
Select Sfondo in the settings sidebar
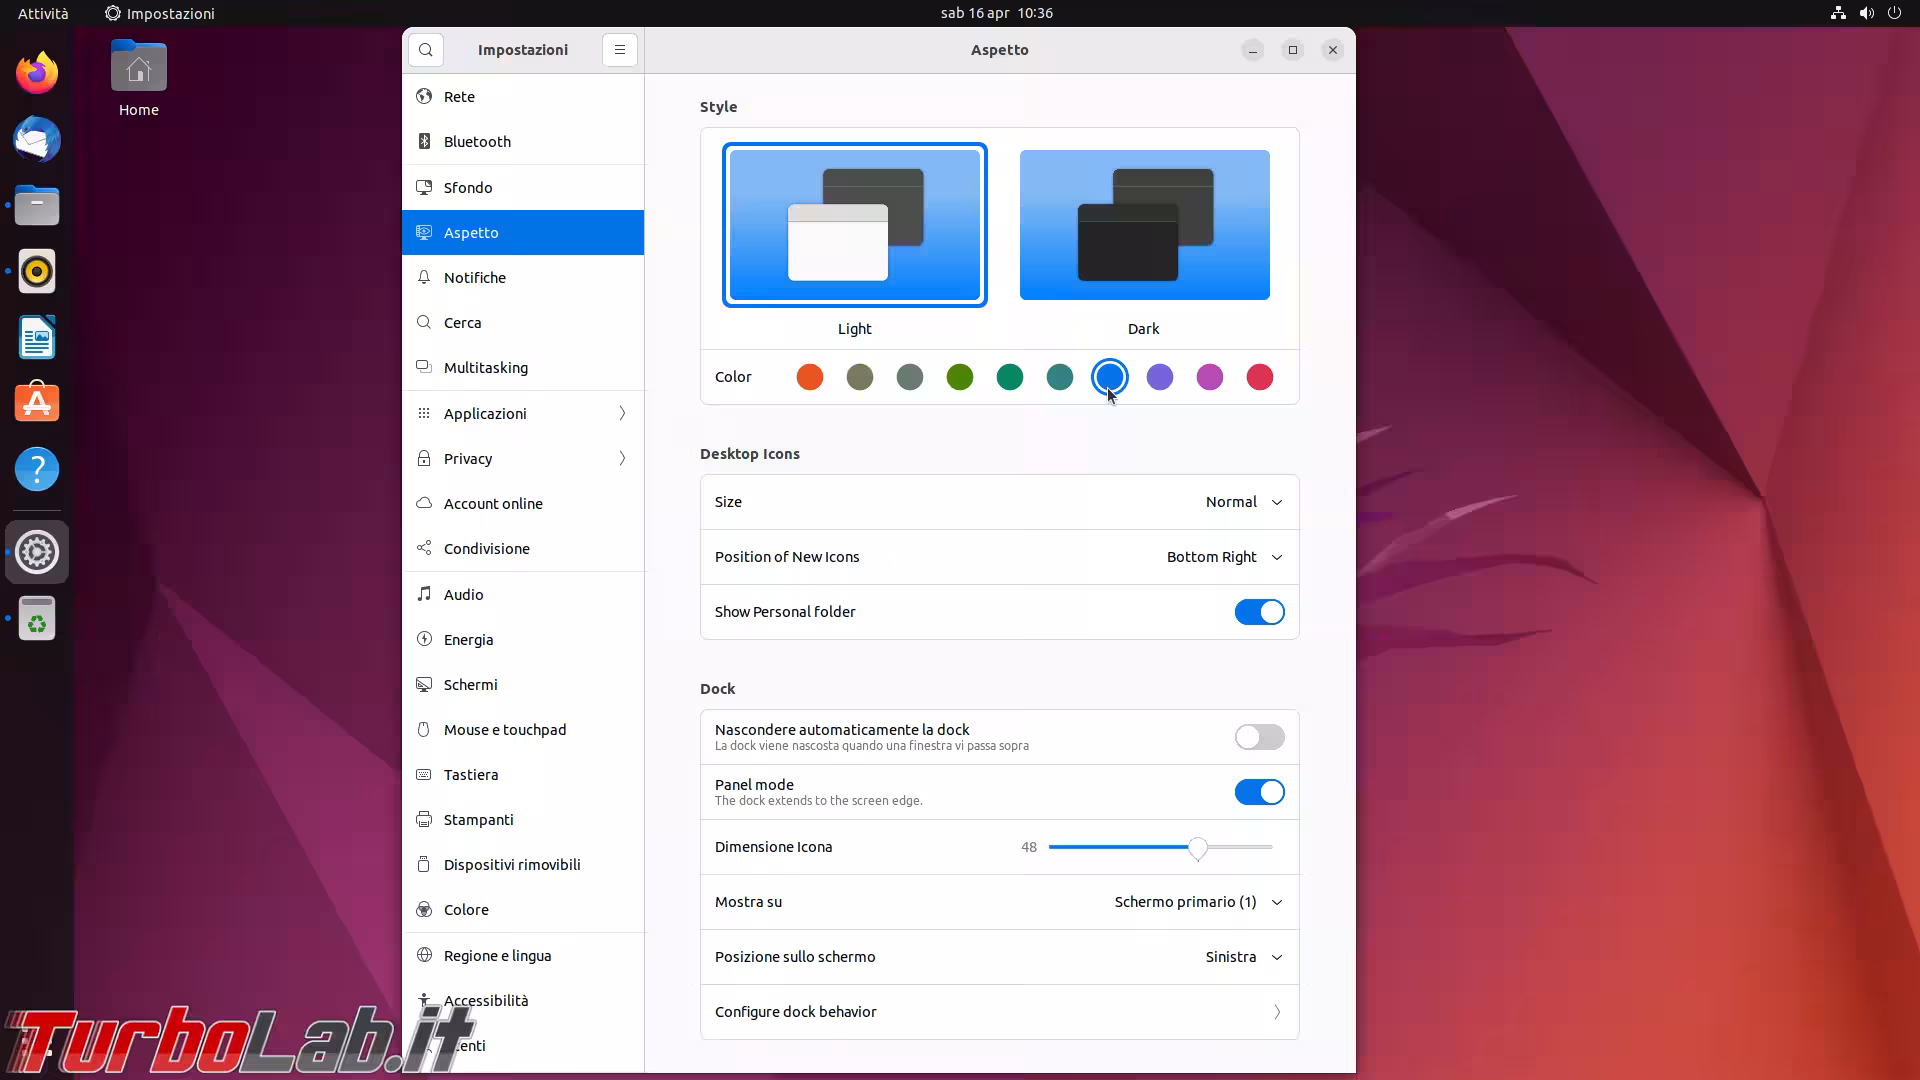point(468,187)
